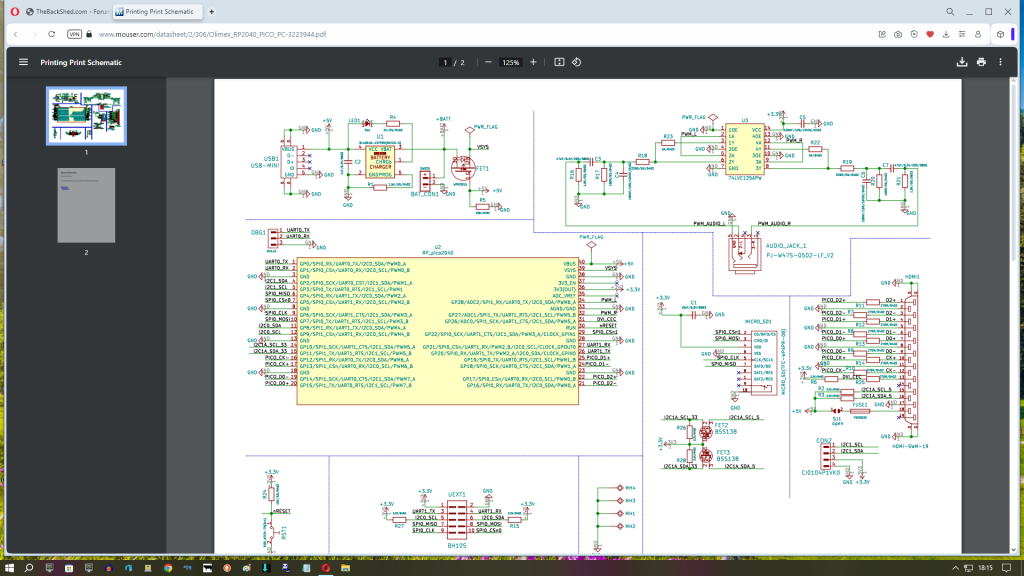This screenshot has height=576, width=1024.
Task: Rotate the PDF counterclockwise
Action: 577,62
